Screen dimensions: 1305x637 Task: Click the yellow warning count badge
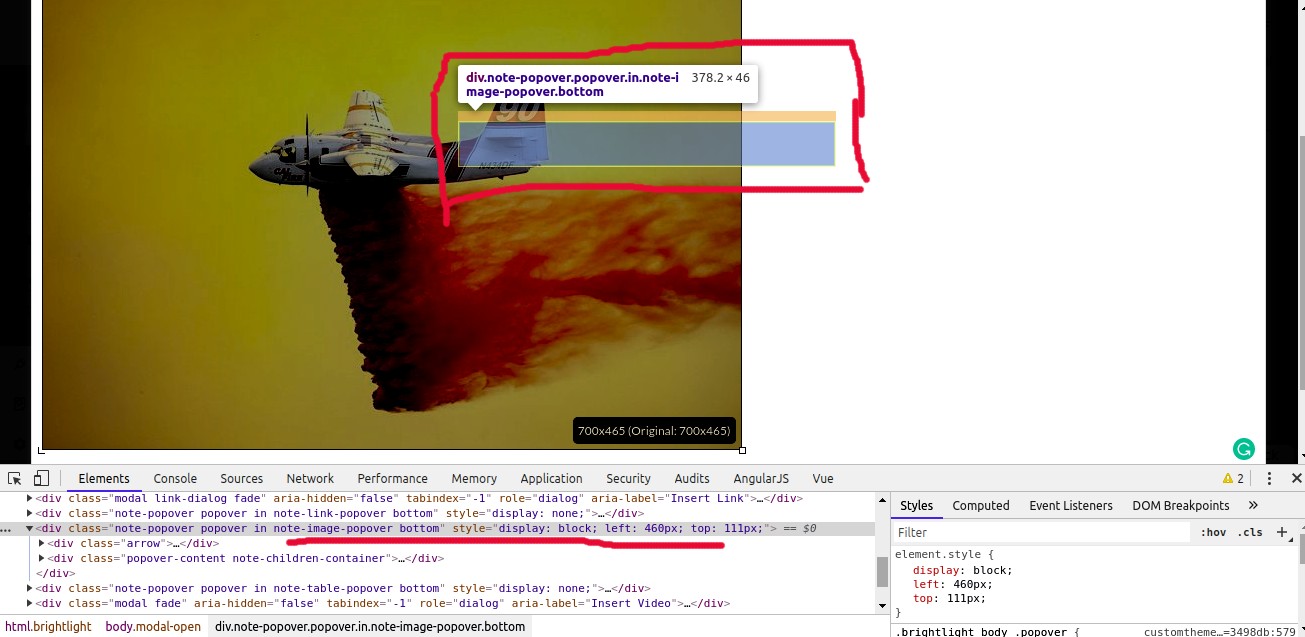1233,479
